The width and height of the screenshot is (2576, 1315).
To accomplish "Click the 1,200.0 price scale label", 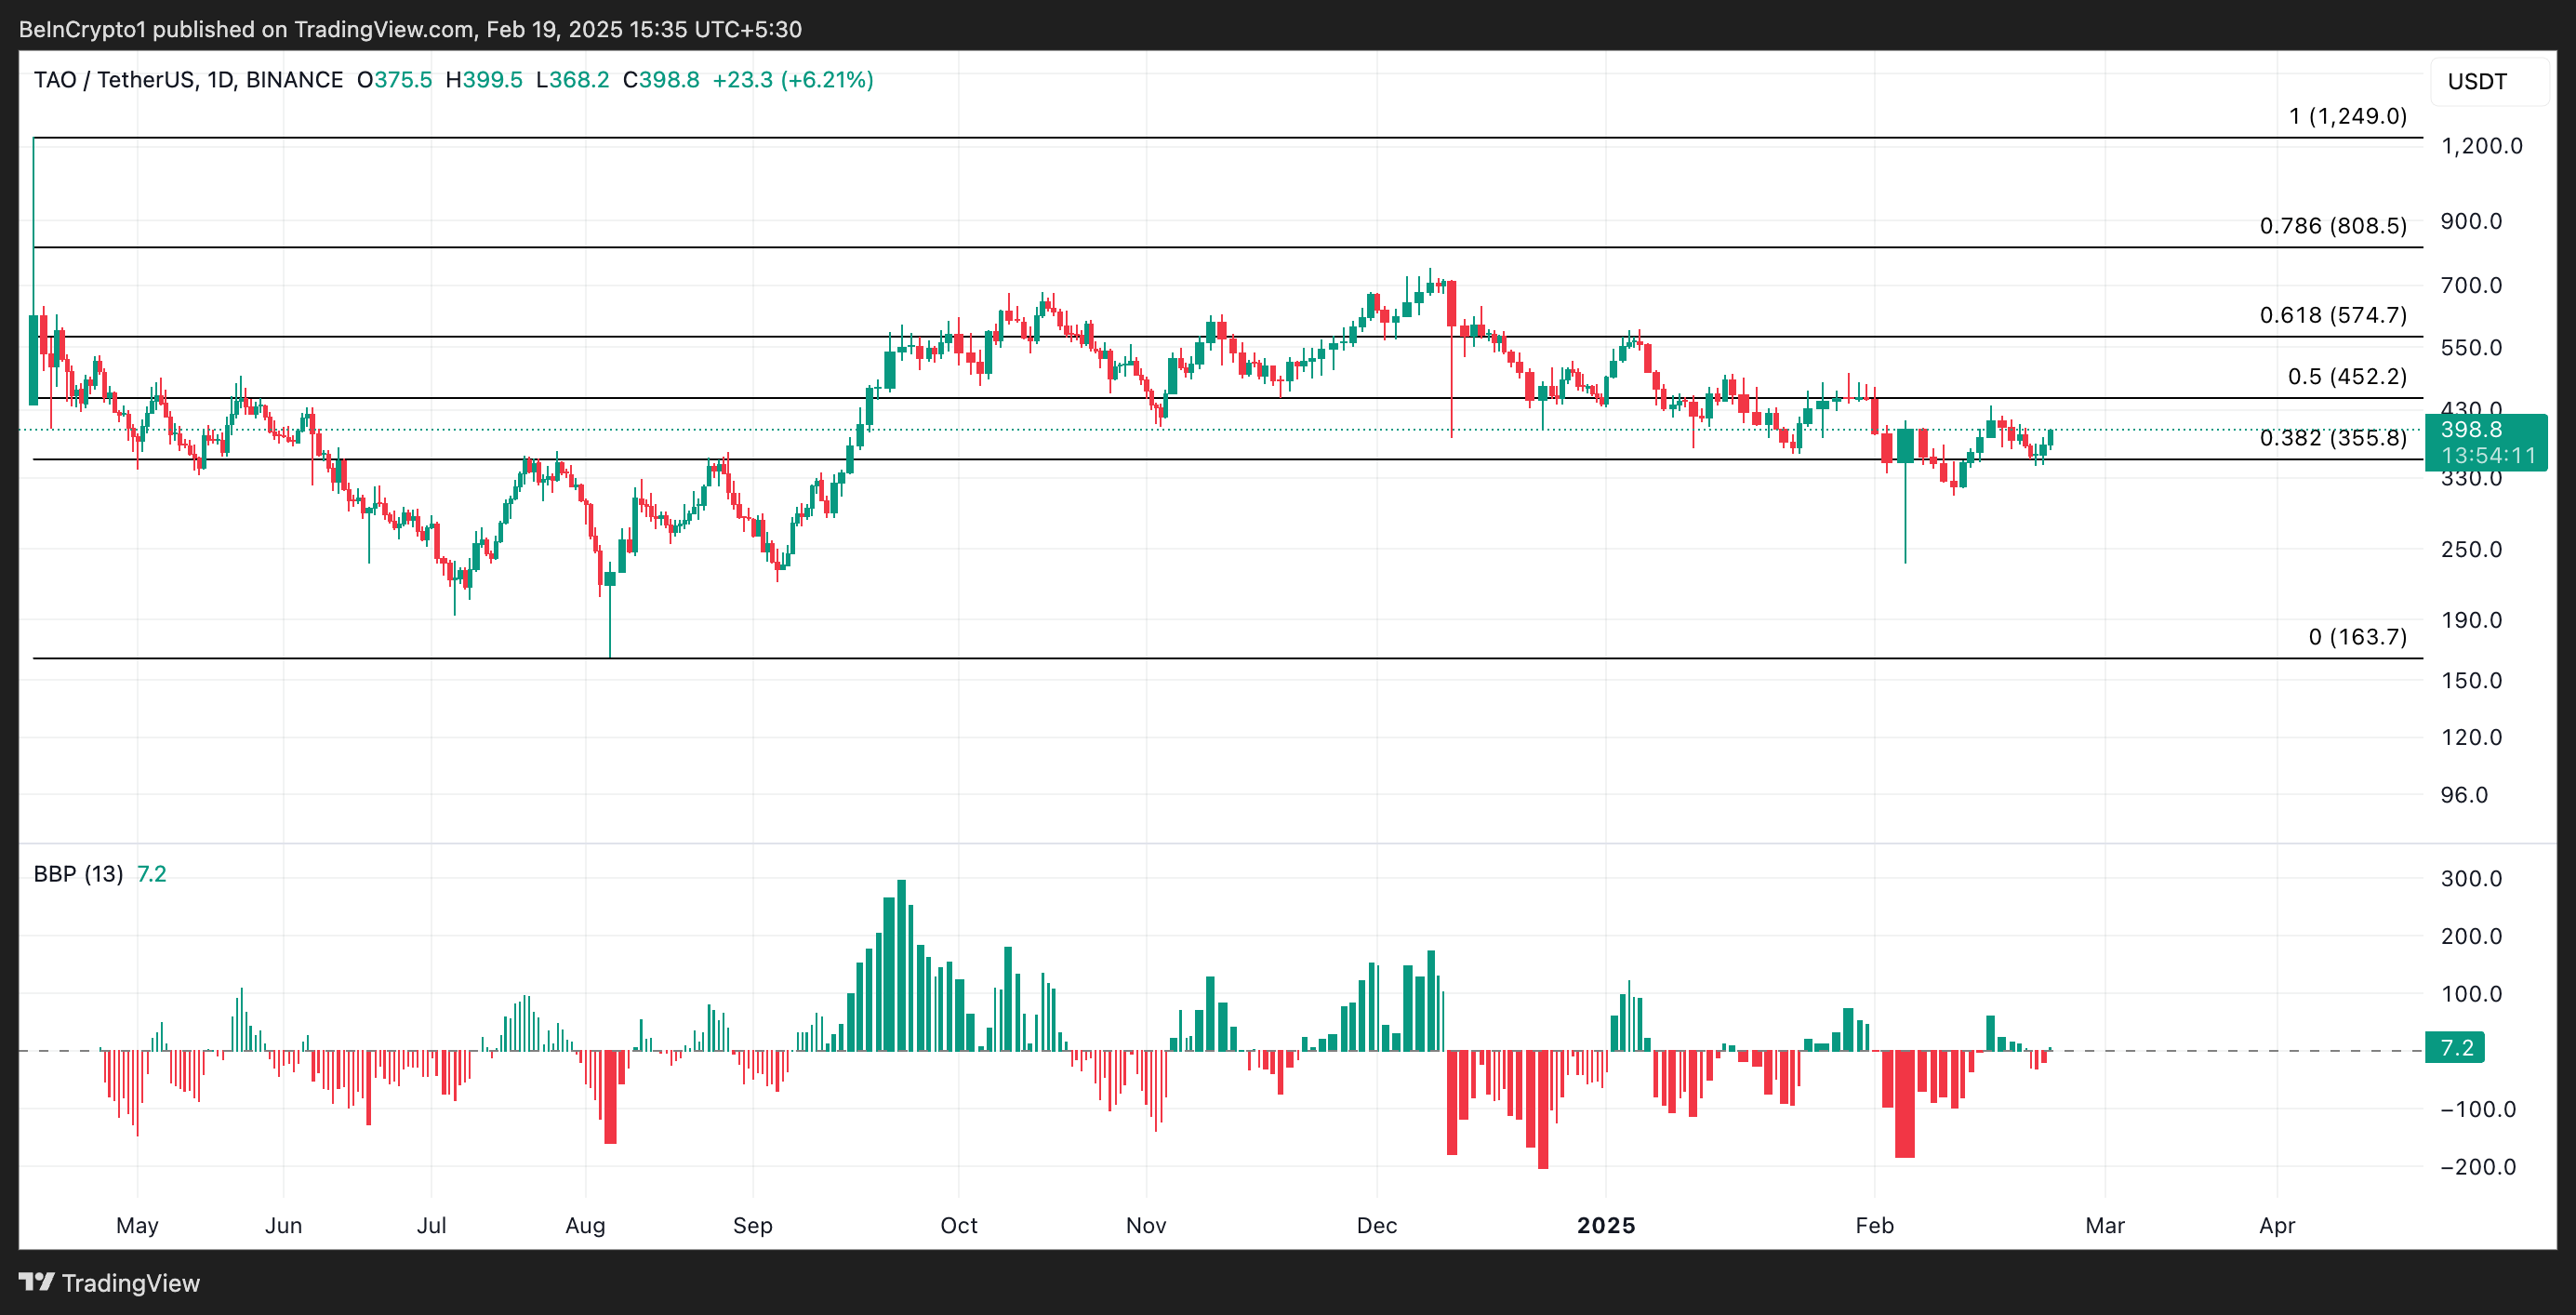I will click(2481, 146).
